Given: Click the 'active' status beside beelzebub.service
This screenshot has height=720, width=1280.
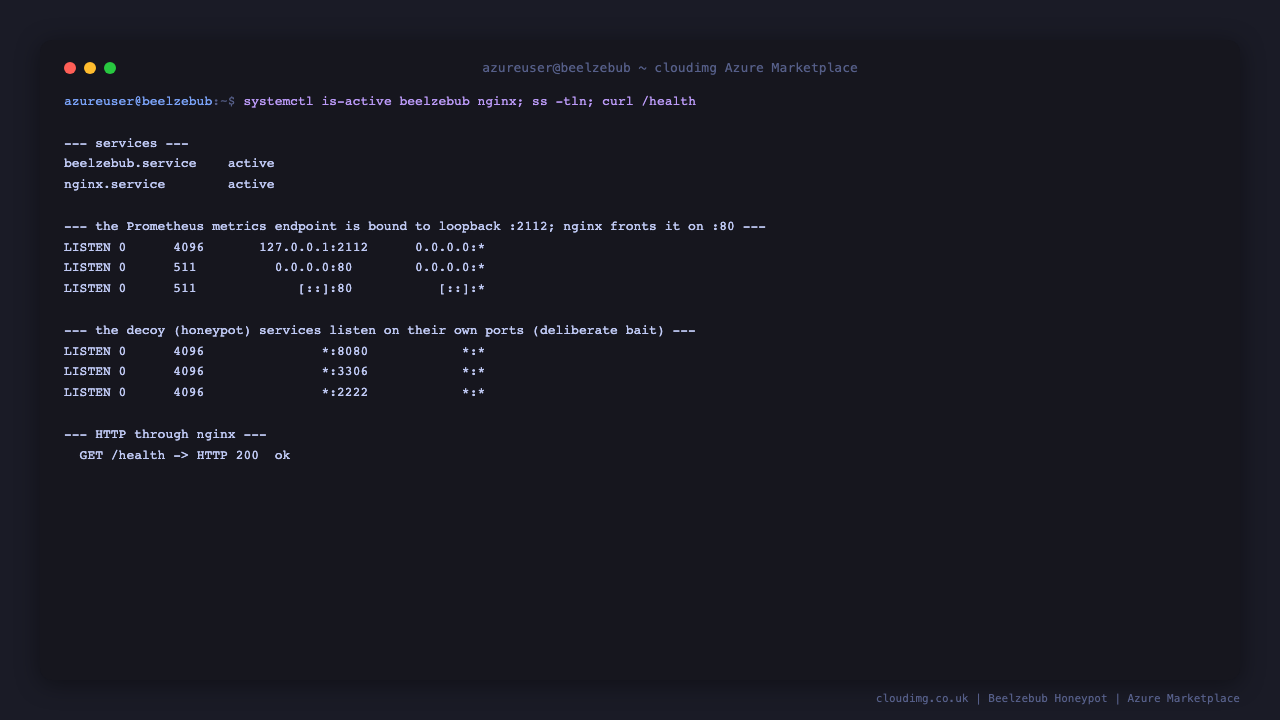Looking at the screenshot, I should click(x=251, y=163).
